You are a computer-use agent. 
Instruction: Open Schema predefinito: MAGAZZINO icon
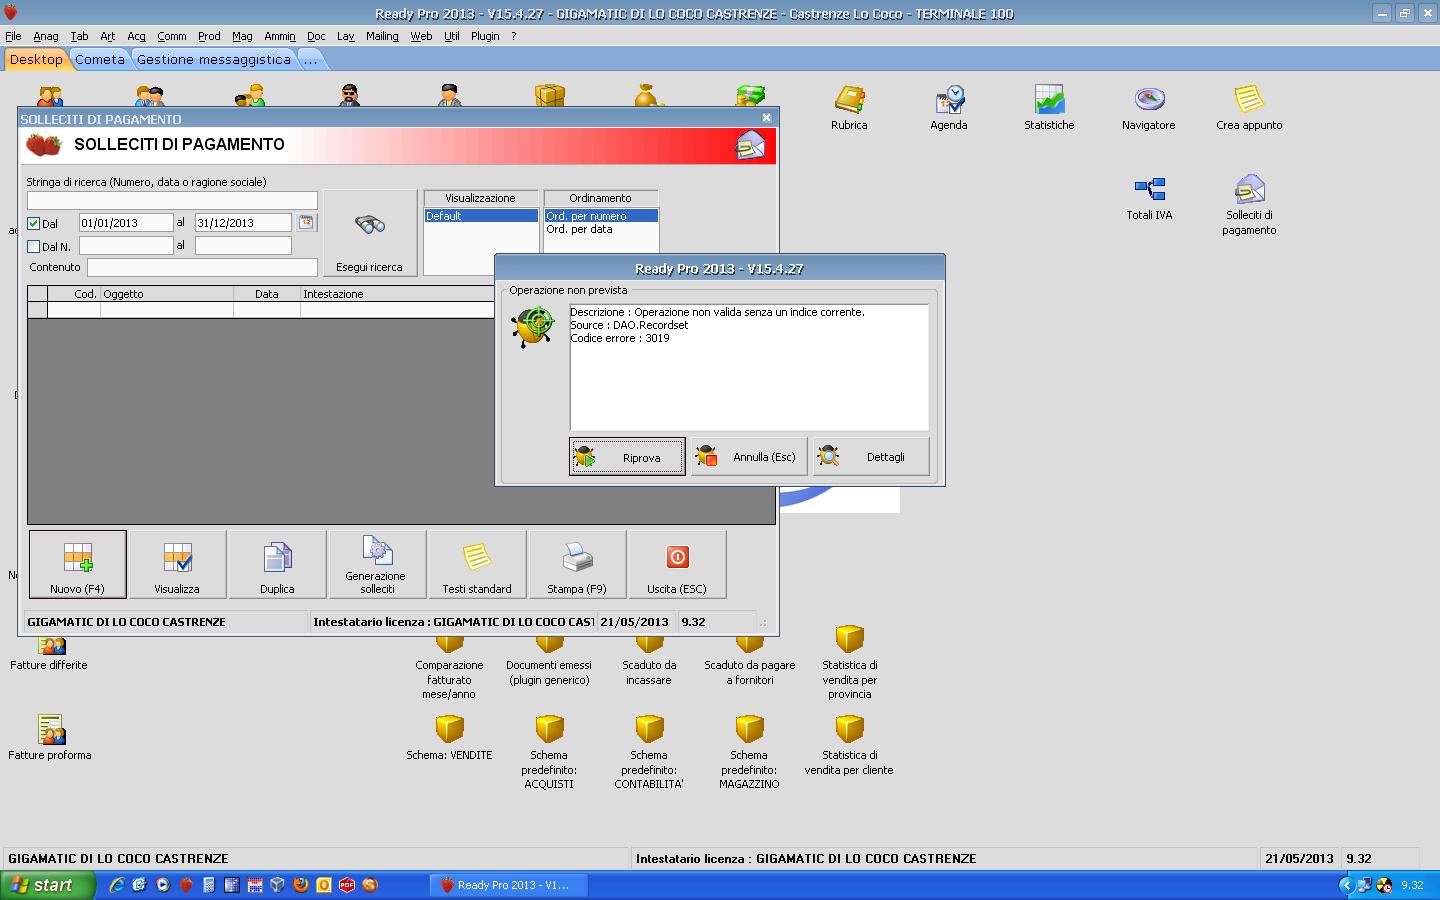(749, 751)
